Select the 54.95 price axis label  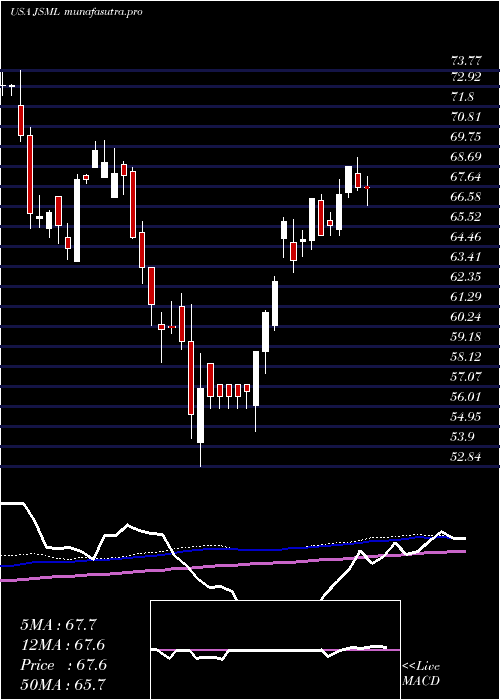pyautogui.click(x=466, y=417)
